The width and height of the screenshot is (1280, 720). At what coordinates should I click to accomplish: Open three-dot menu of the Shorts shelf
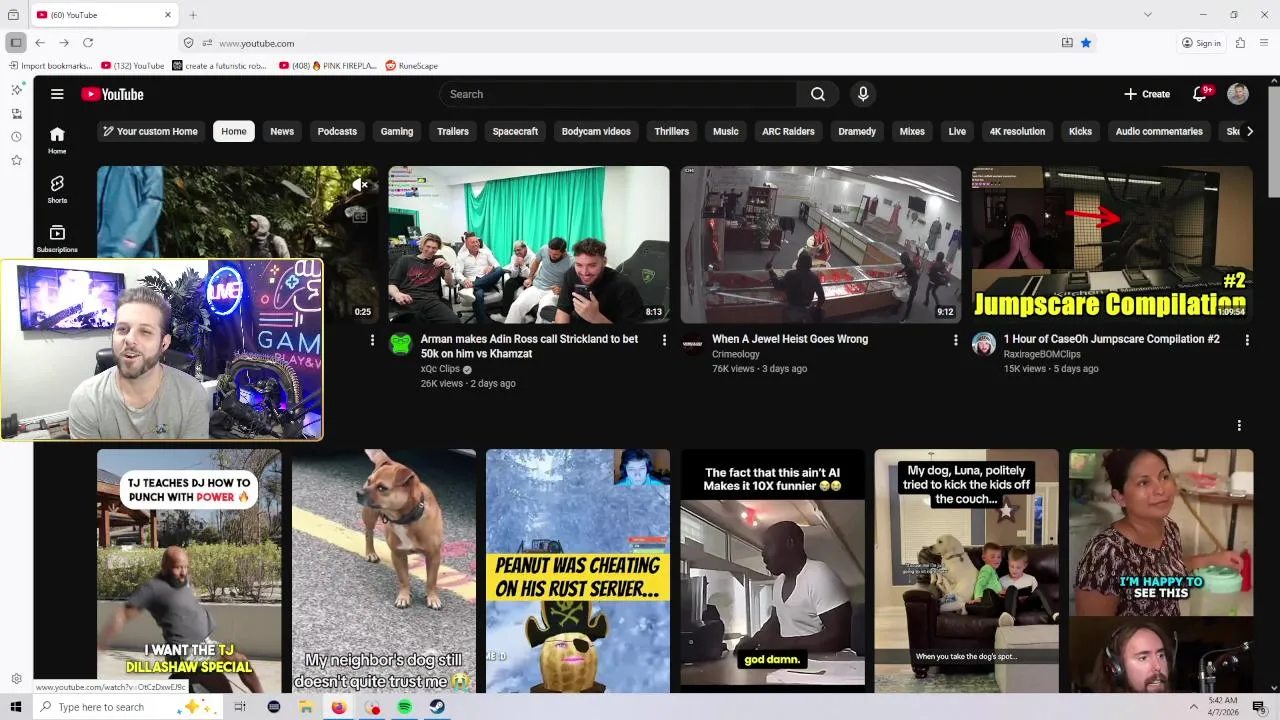click(1239, 425)
